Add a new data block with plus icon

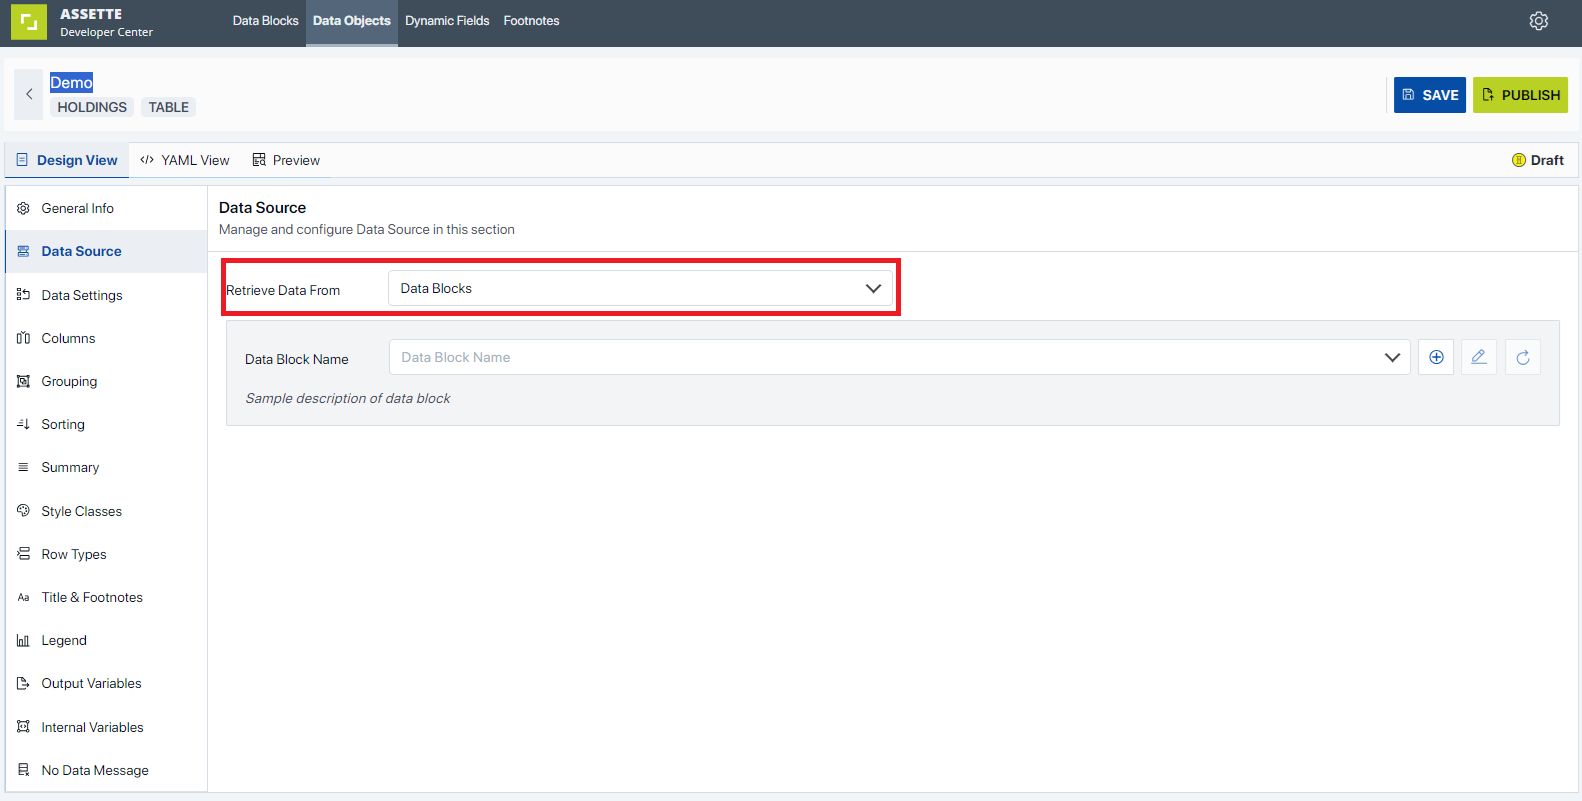point(1436,357)
